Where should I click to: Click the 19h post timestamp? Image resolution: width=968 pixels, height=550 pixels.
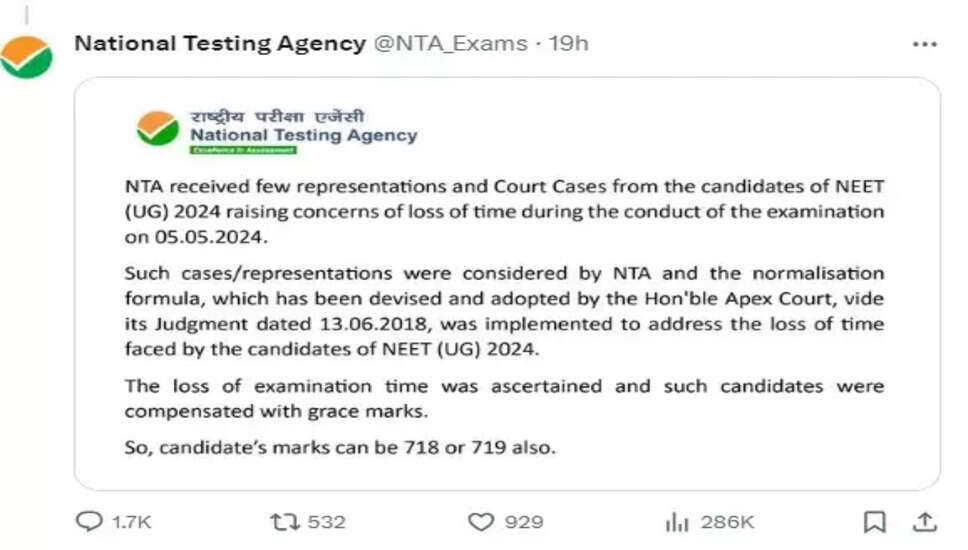pos(570,43)
